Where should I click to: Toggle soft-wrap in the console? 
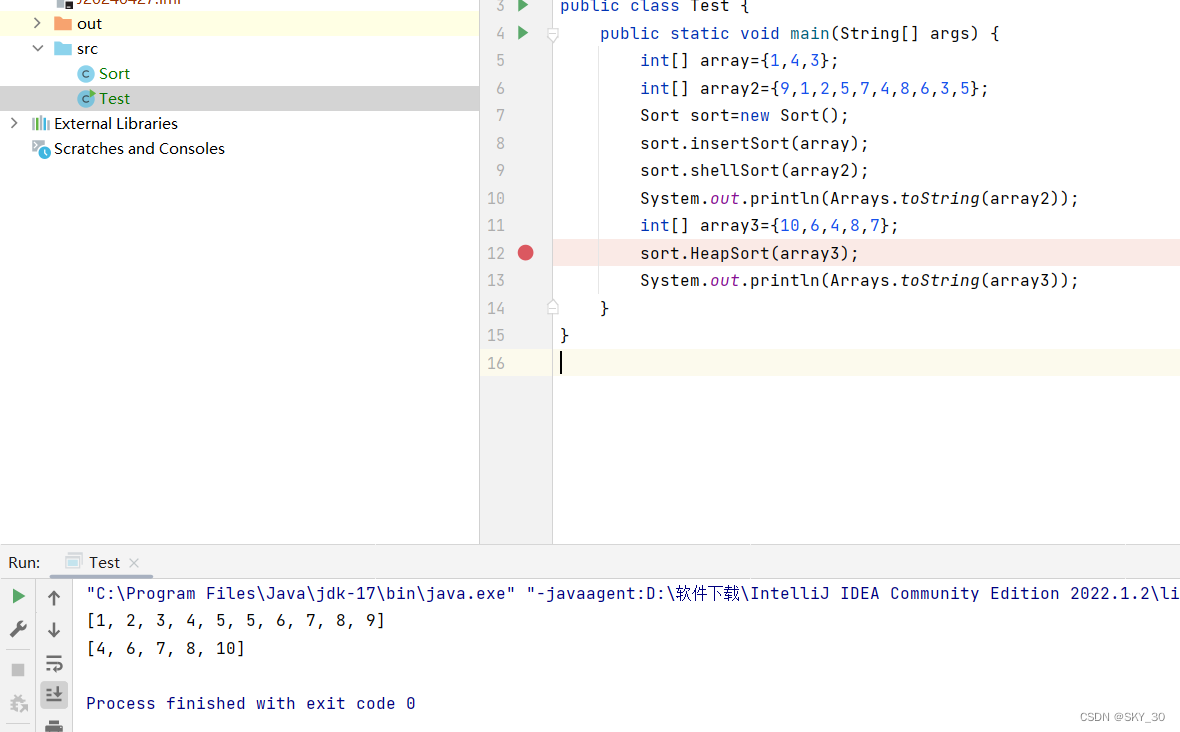click(54, 664)
